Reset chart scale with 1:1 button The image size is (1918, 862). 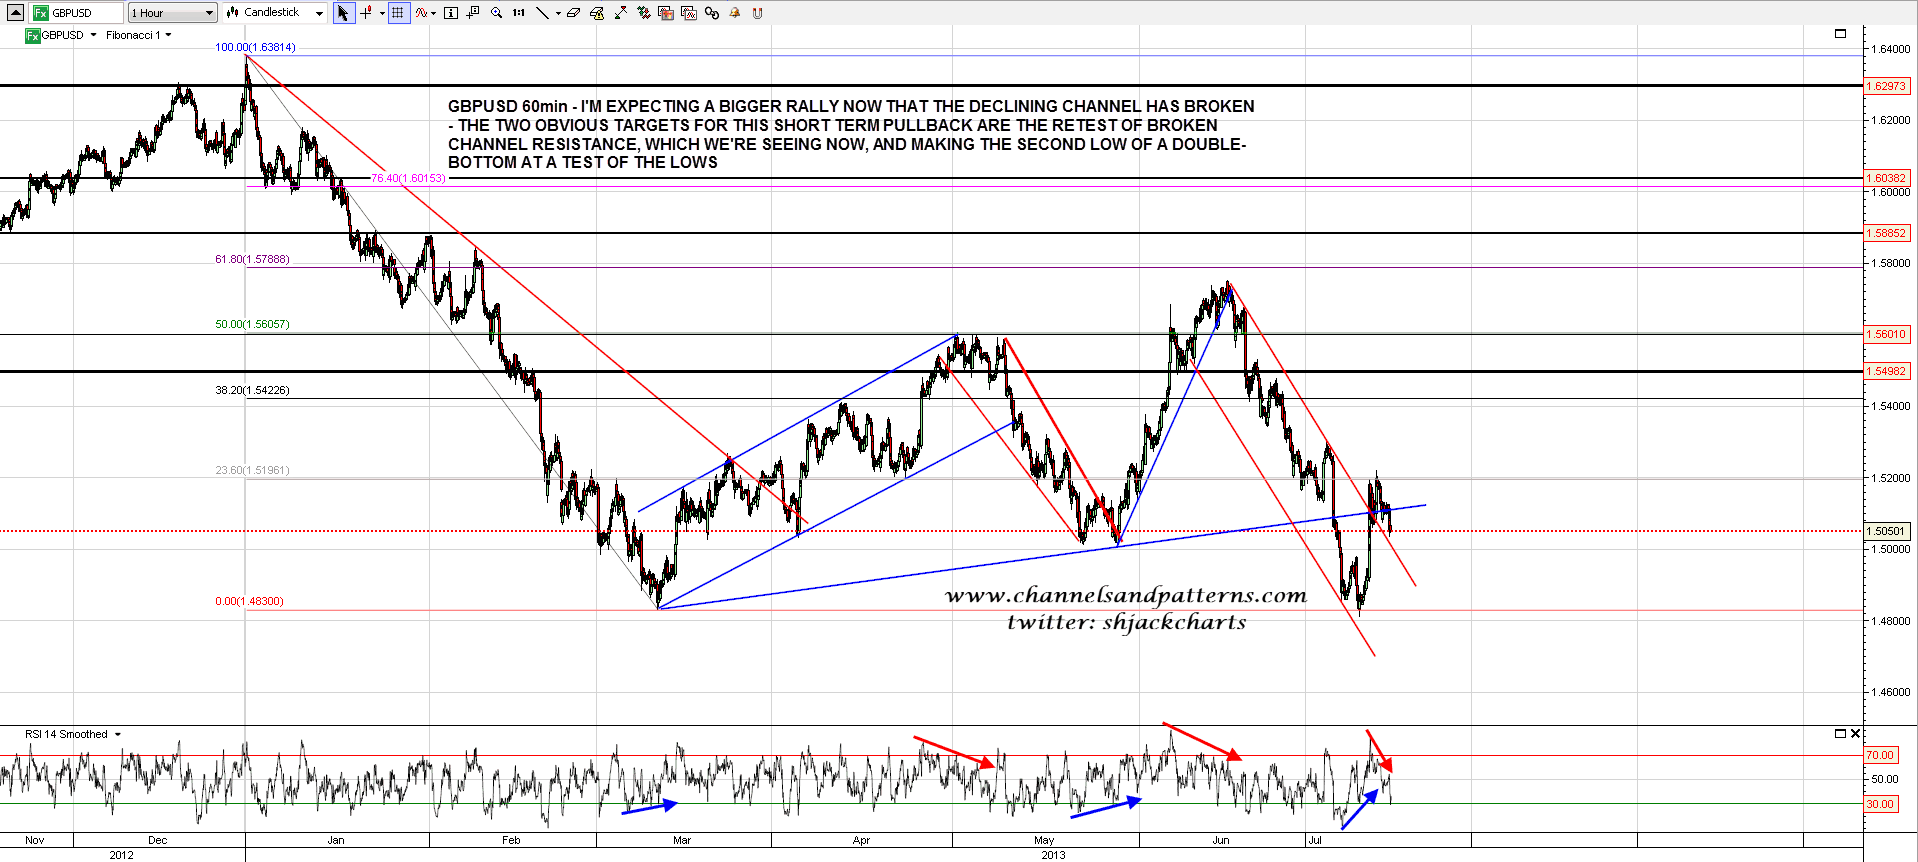(519, 13)
